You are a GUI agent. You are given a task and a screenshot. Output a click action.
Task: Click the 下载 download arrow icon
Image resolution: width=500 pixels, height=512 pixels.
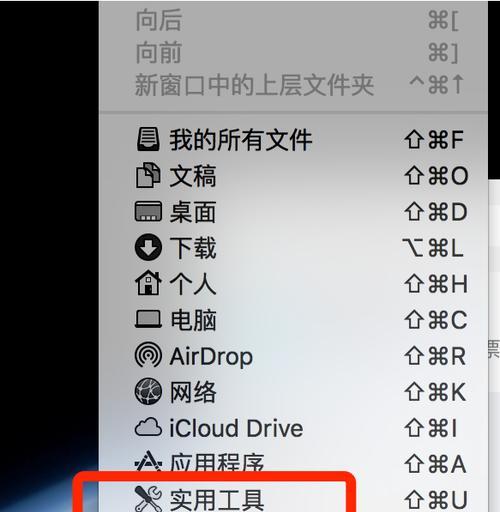[148, 247]
